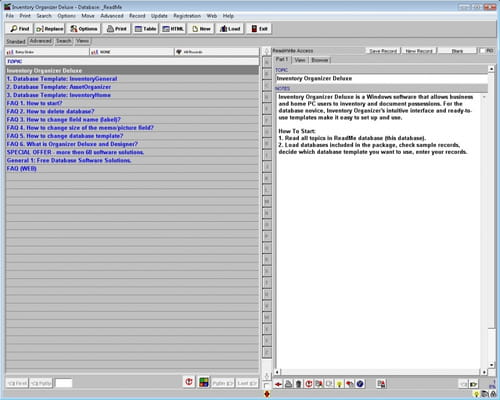Click the light bulb icon in the status corner
500x400 pixels.
pos(476,394)
